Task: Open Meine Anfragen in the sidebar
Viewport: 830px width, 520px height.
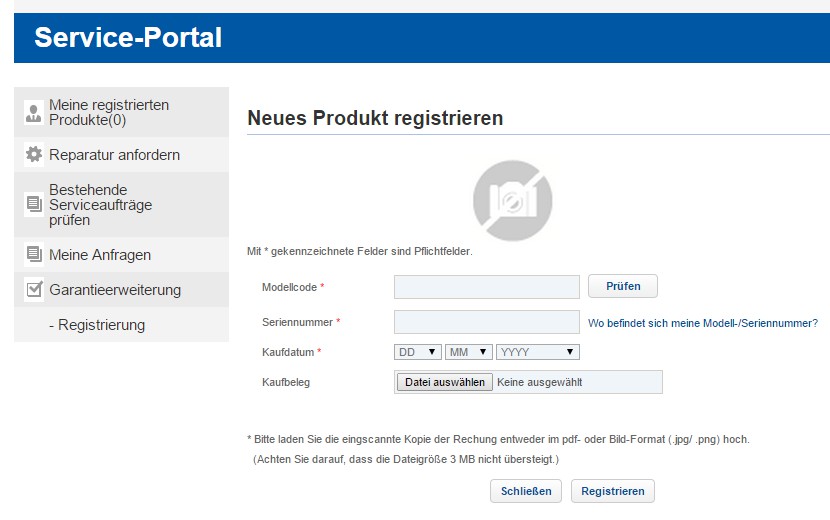Action: [100, 255]
